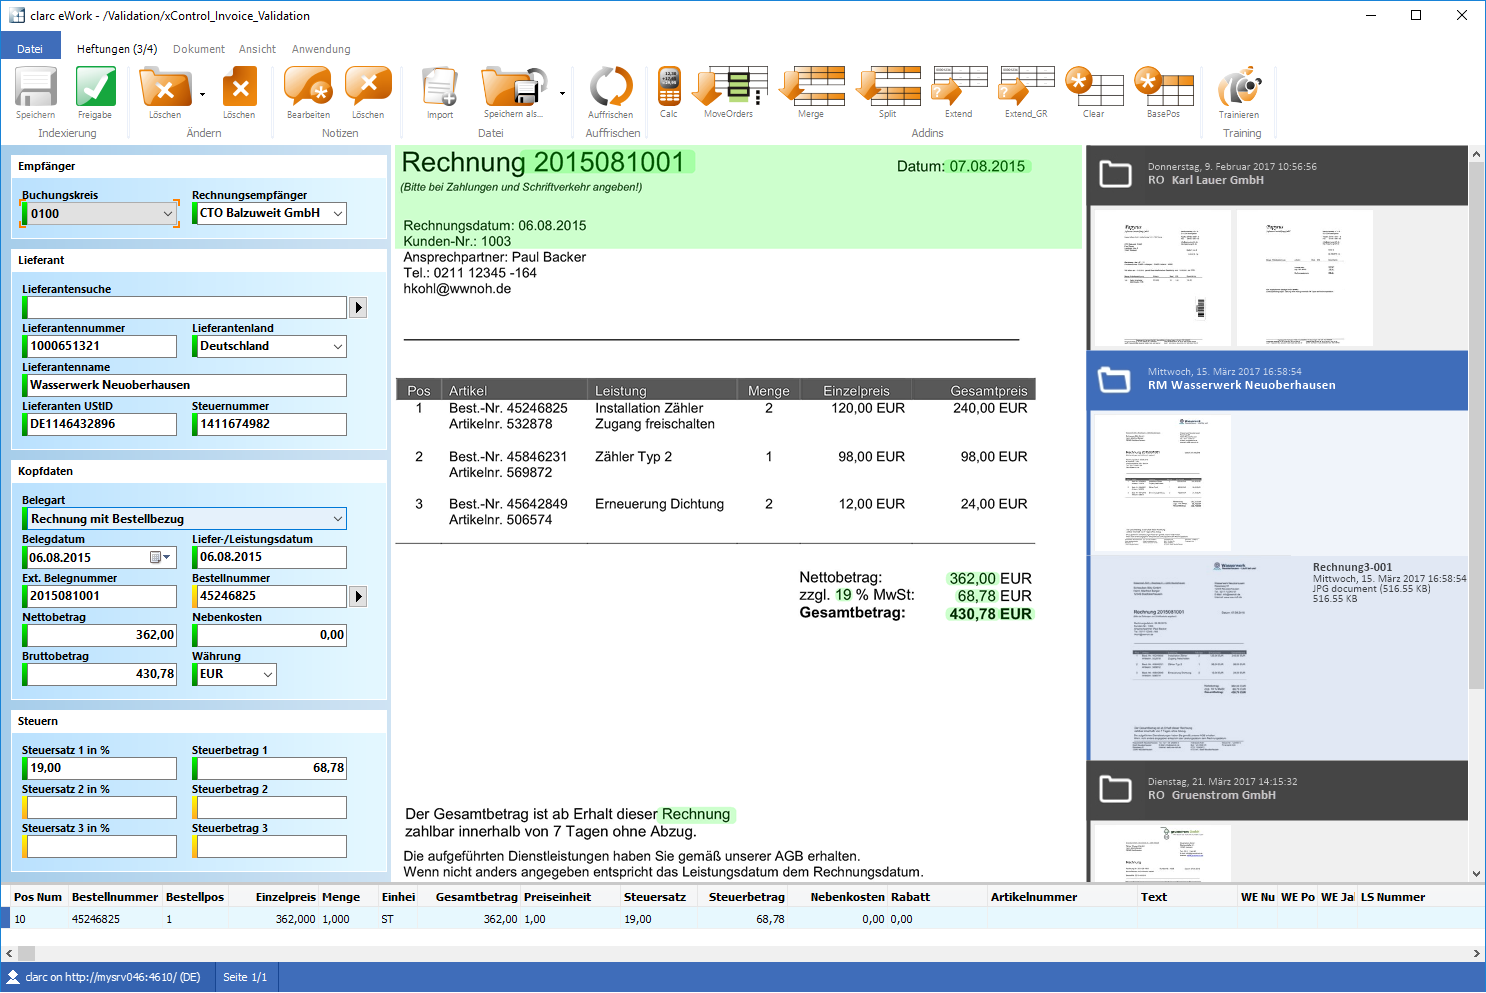Click the MoveOrders toolbar icon

[729, 88]
